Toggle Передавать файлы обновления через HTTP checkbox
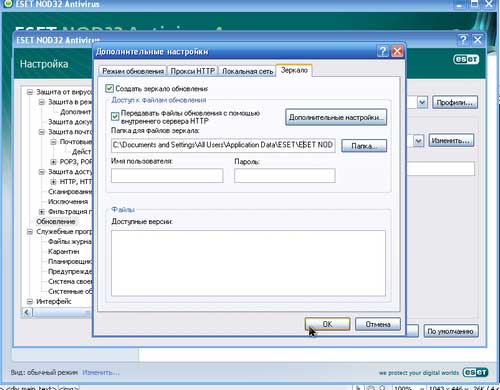500x390 pixels. click(x=115, y=116)
